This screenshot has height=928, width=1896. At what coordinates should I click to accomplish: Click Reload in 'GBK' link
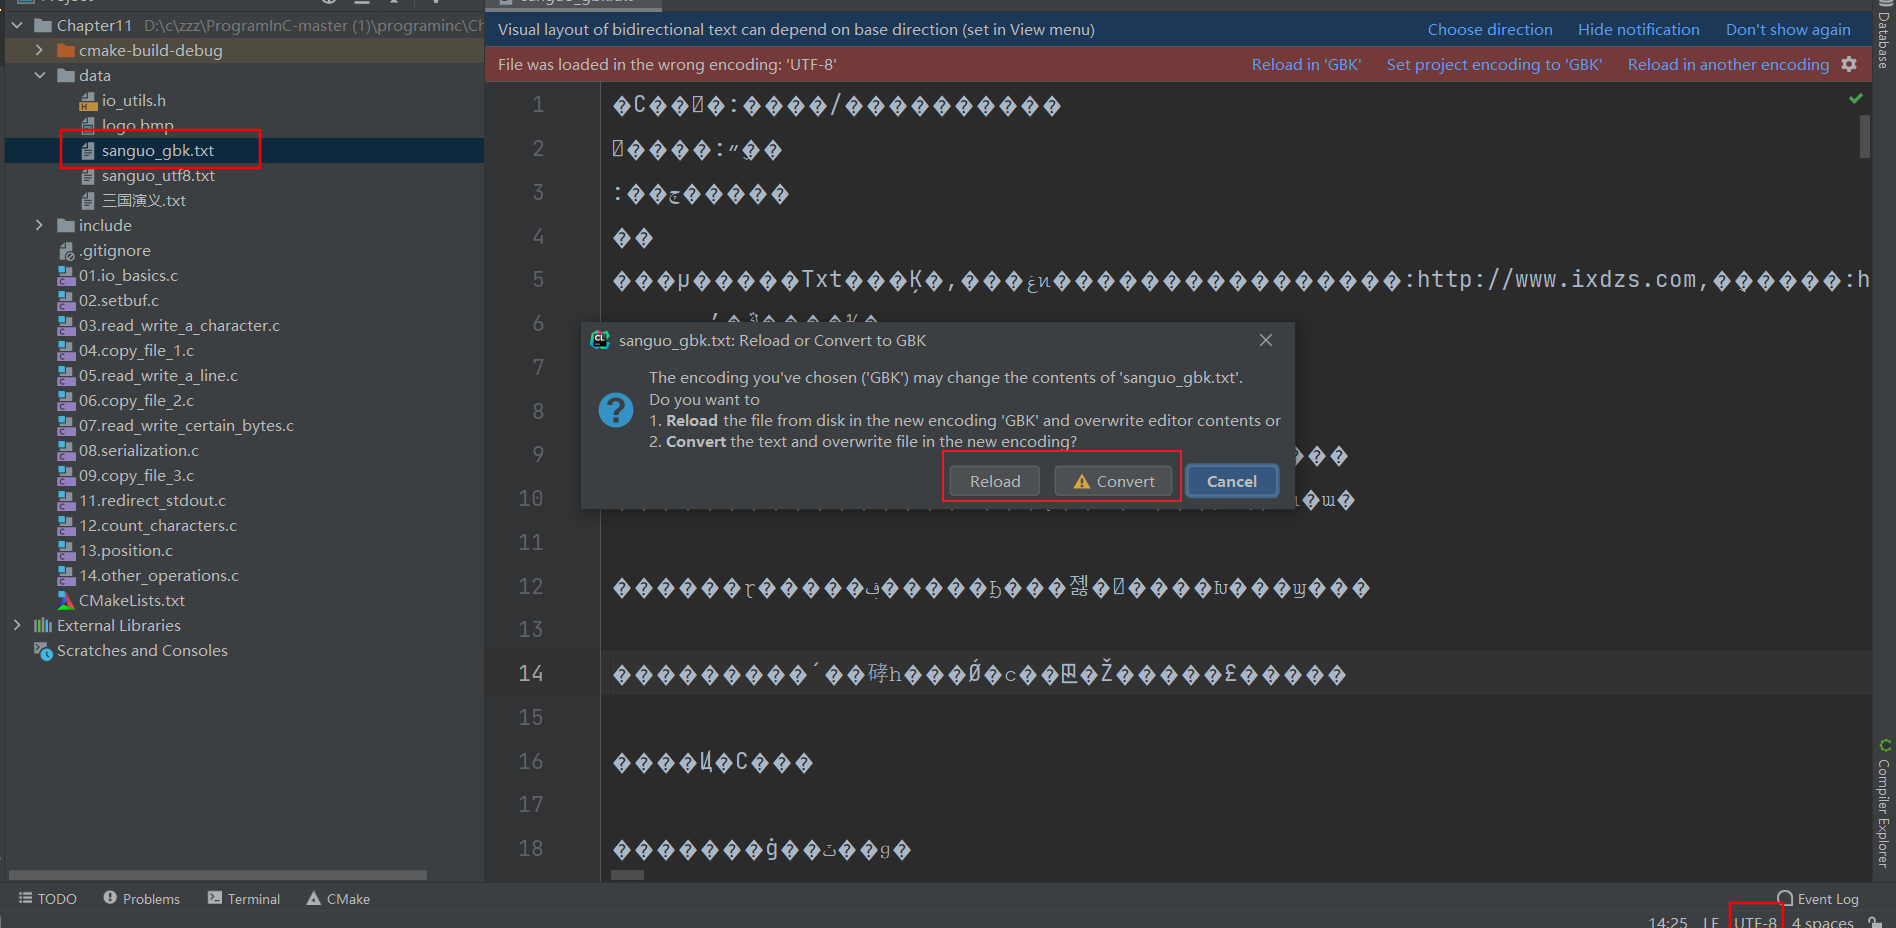(x=1306, y=65)
